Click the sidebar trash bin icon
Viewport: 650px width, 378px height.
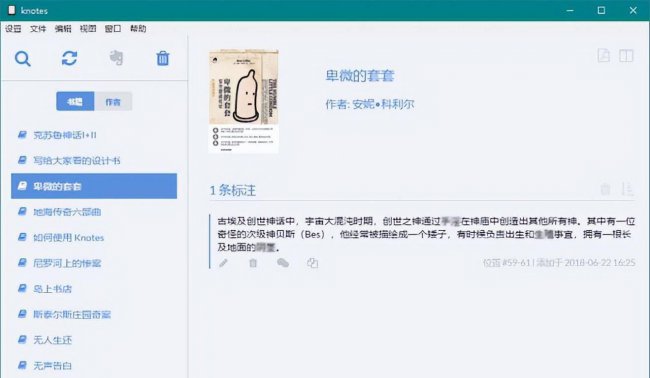pos(162,58)
